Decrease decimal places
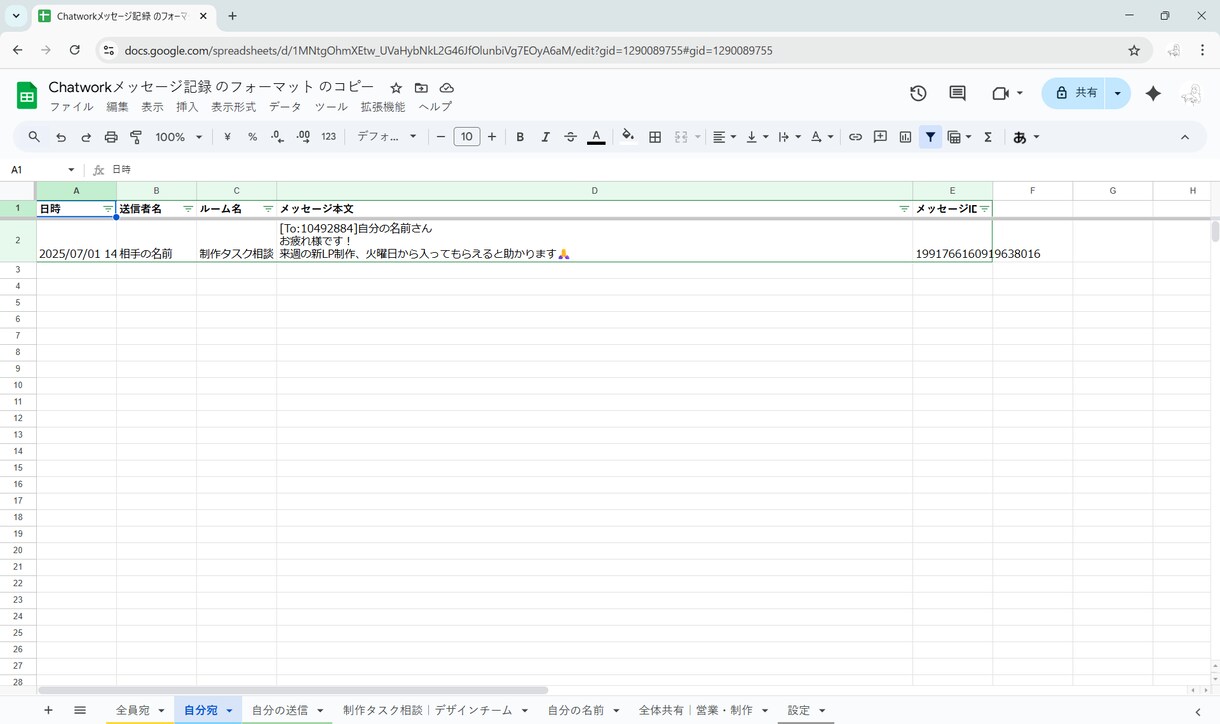 coord(277,137)
